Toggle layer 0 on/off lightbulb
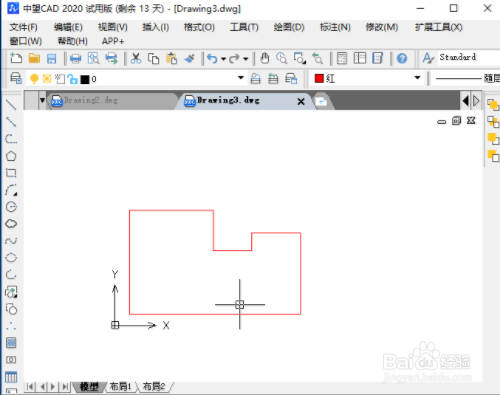The height and width of the screenshot is (395, 500). coord(34,79)
